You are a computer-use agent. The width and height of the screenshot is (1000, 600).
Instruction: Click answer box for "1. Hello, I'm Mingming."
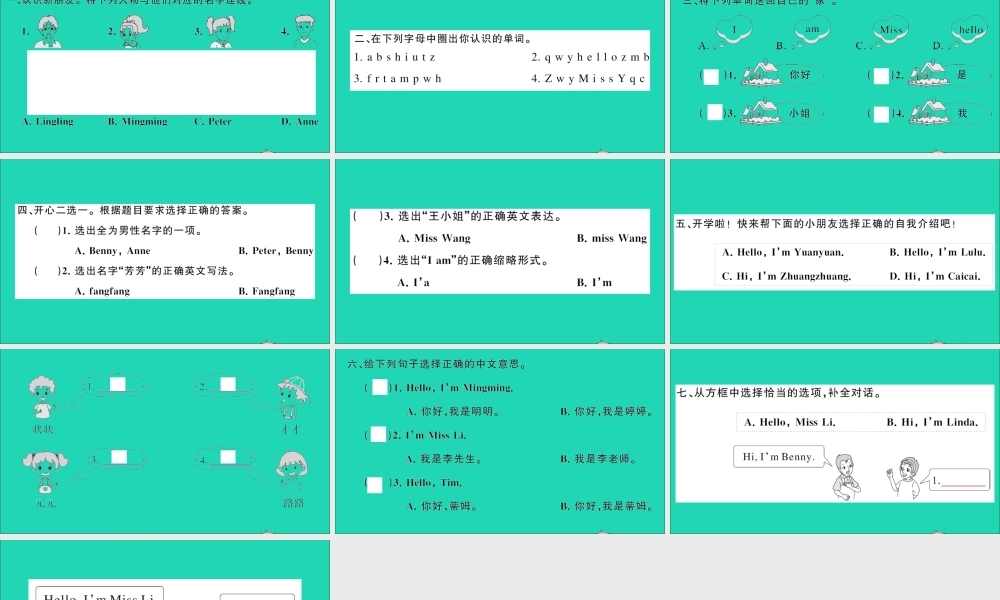[x=379, y=387]
